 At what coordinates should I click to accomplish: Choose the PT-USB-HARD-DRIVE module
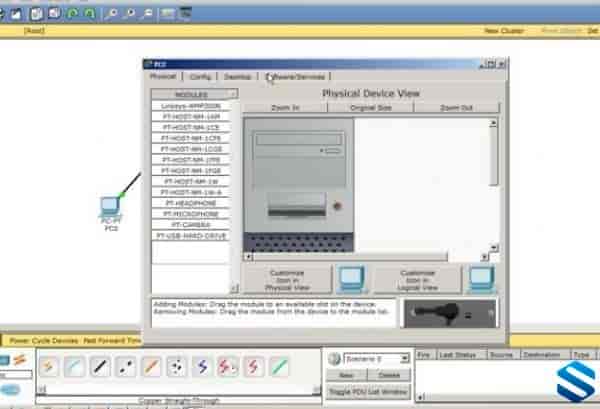(190, 236)
